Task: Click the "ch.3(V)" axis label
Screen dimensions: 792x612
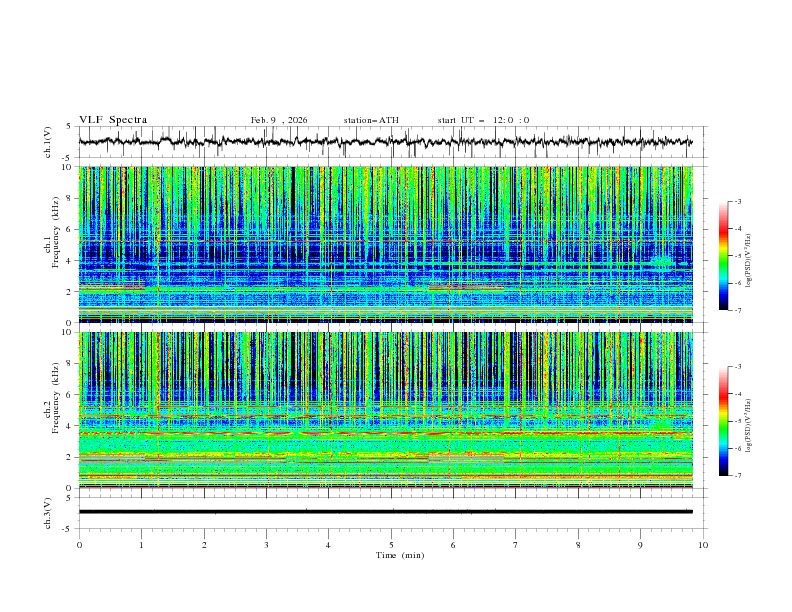Action: pyautogui.click(x=48, y=513)
